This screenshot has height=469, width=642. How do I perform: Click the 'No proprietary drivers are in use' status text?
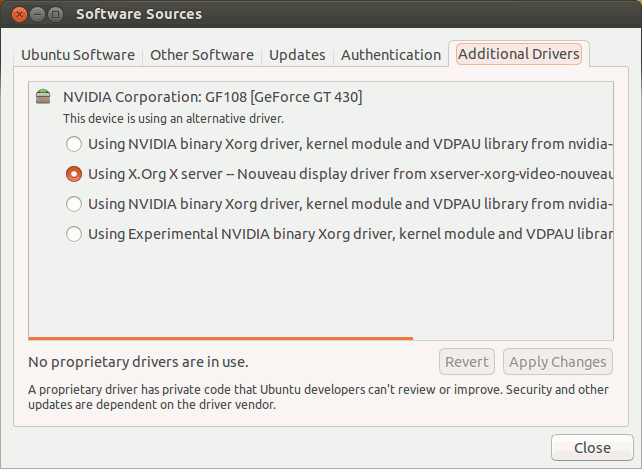point(138,362)
